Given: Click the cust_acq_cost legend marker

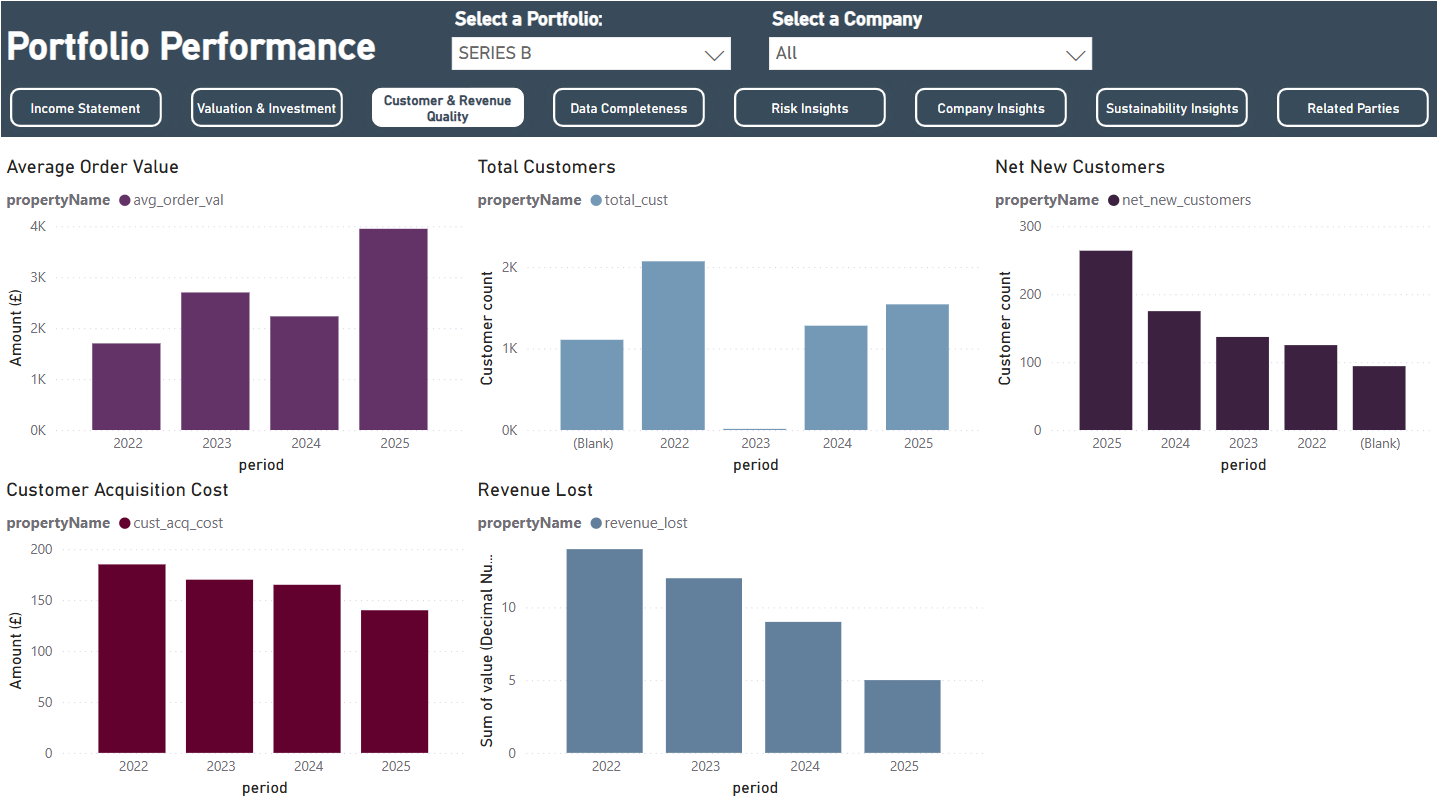Looking at the screenshot, I should tap(125, 523).
